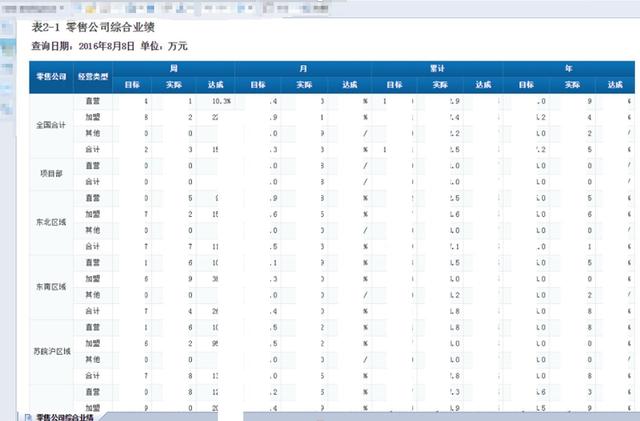Select the 周 group header

[x=174, y=69]
